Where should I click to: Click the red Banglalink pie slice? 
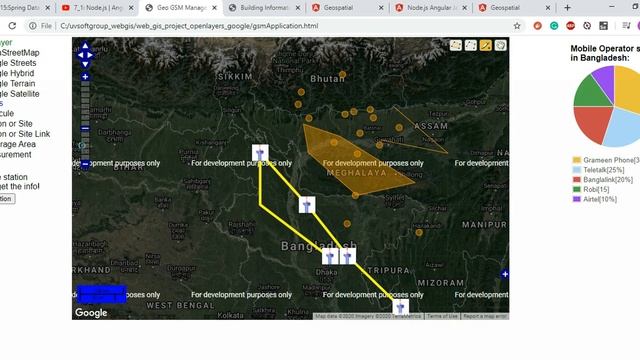[592, 122]
